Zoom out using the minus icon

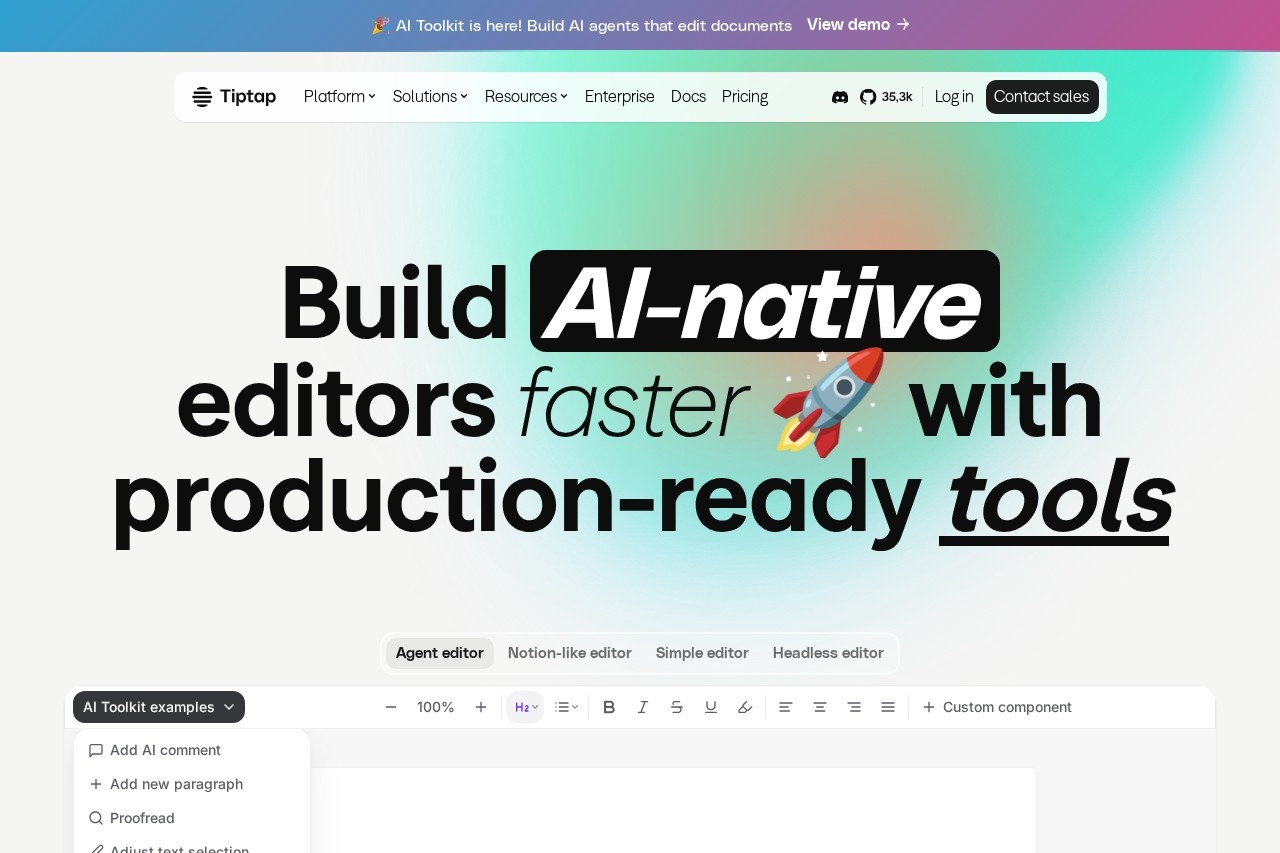391,707
